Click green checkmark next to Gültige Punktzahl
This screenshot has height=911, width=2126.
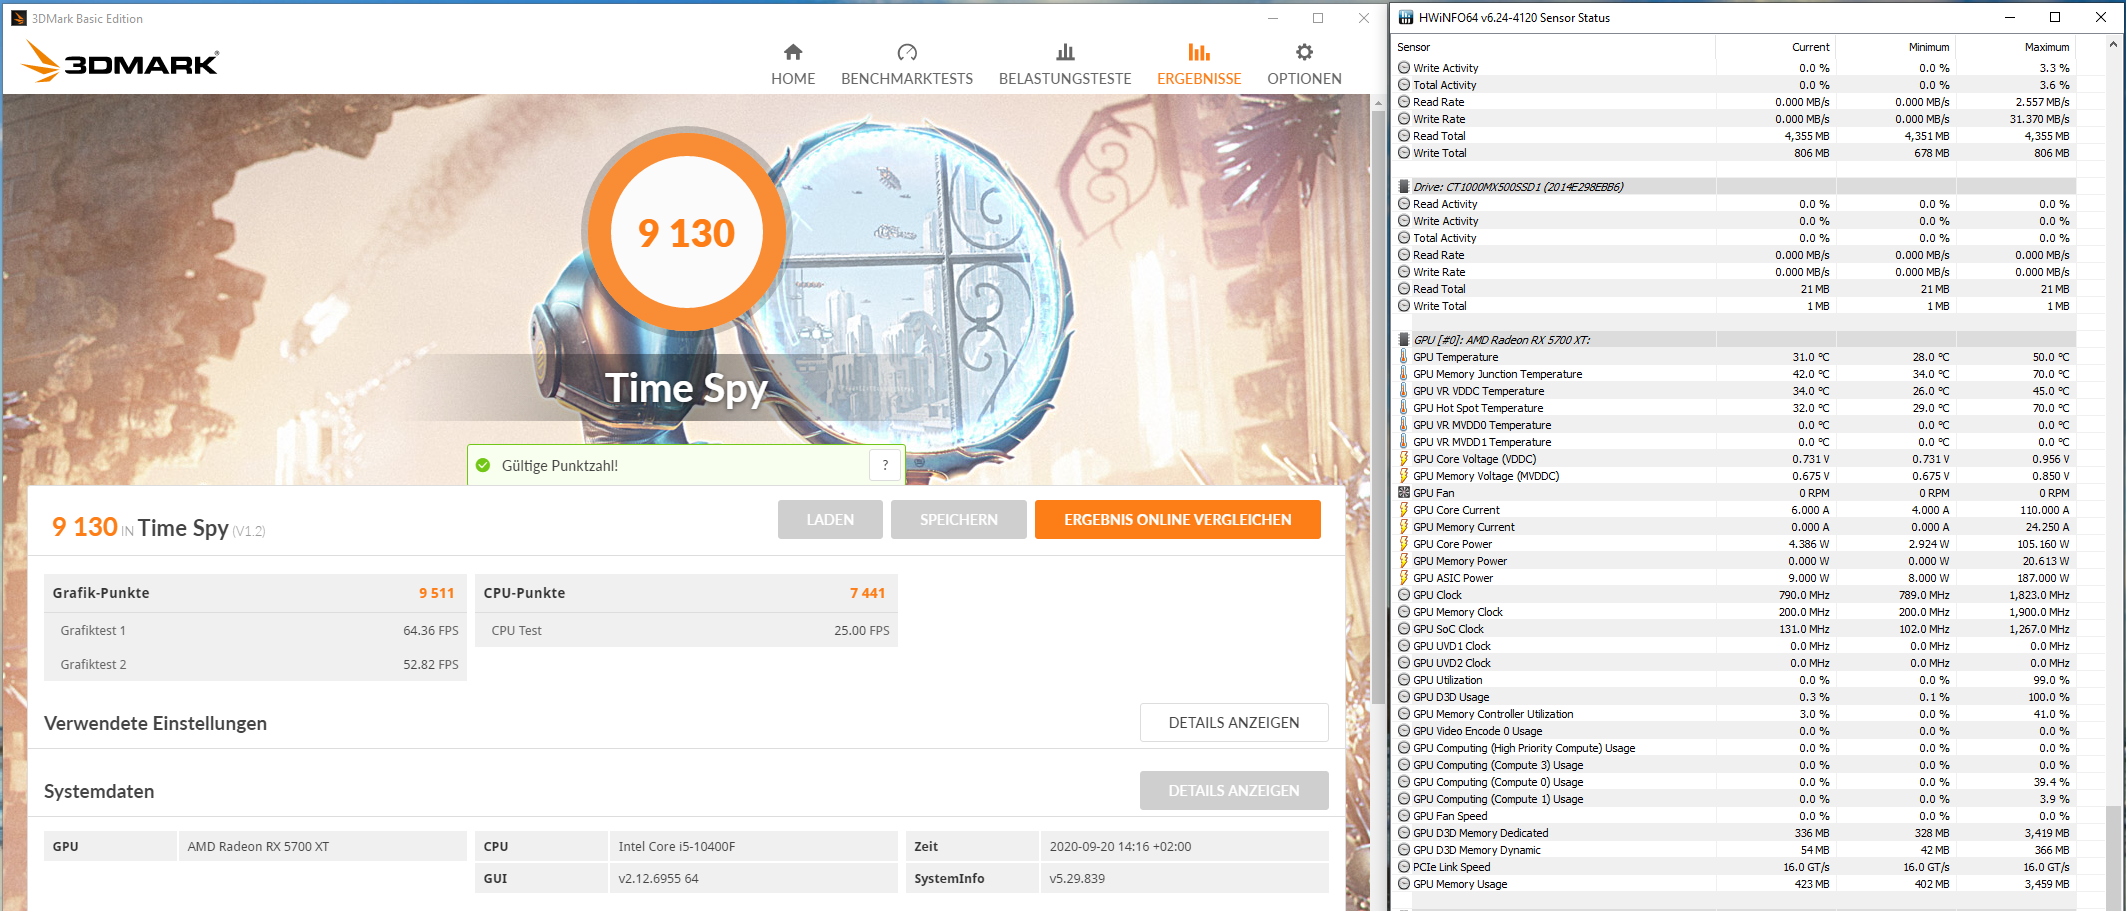coord(484,465)
